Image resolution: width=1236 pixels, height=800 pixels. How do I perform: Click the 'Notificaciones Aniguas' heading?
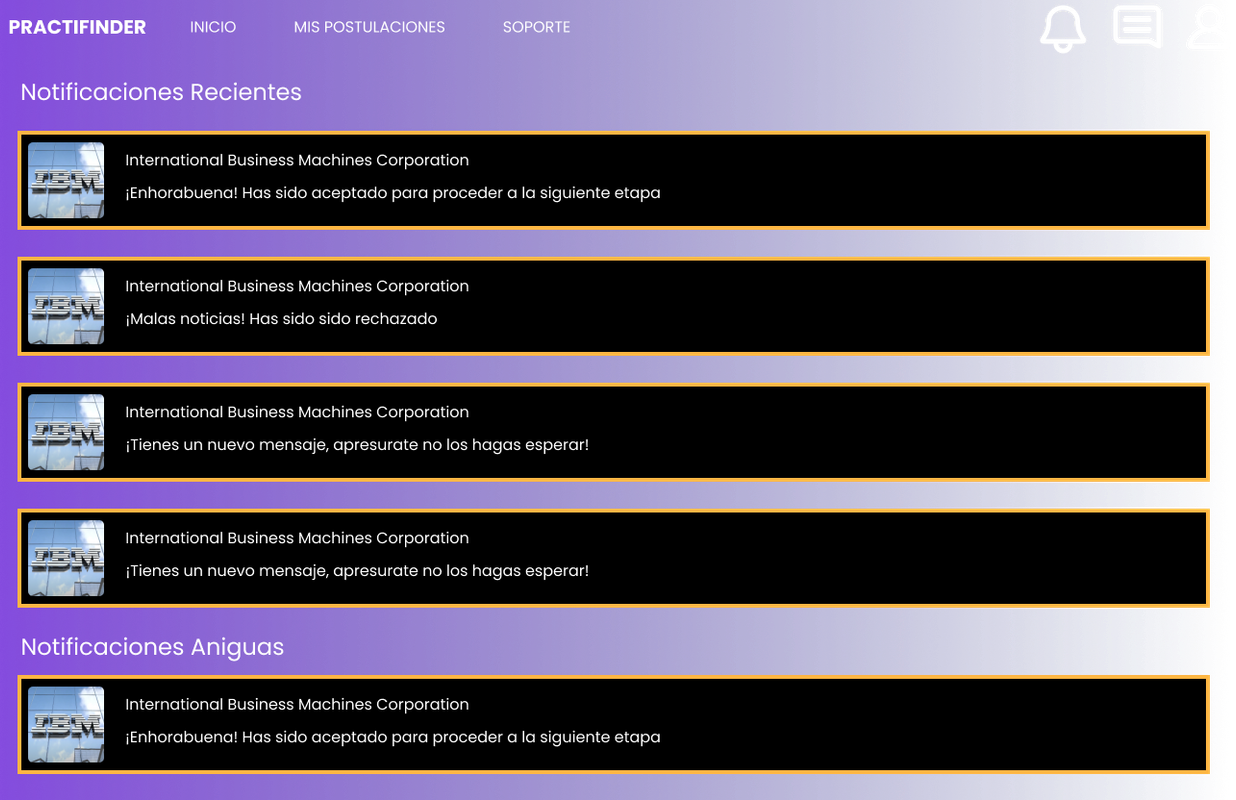pos(152,647)
